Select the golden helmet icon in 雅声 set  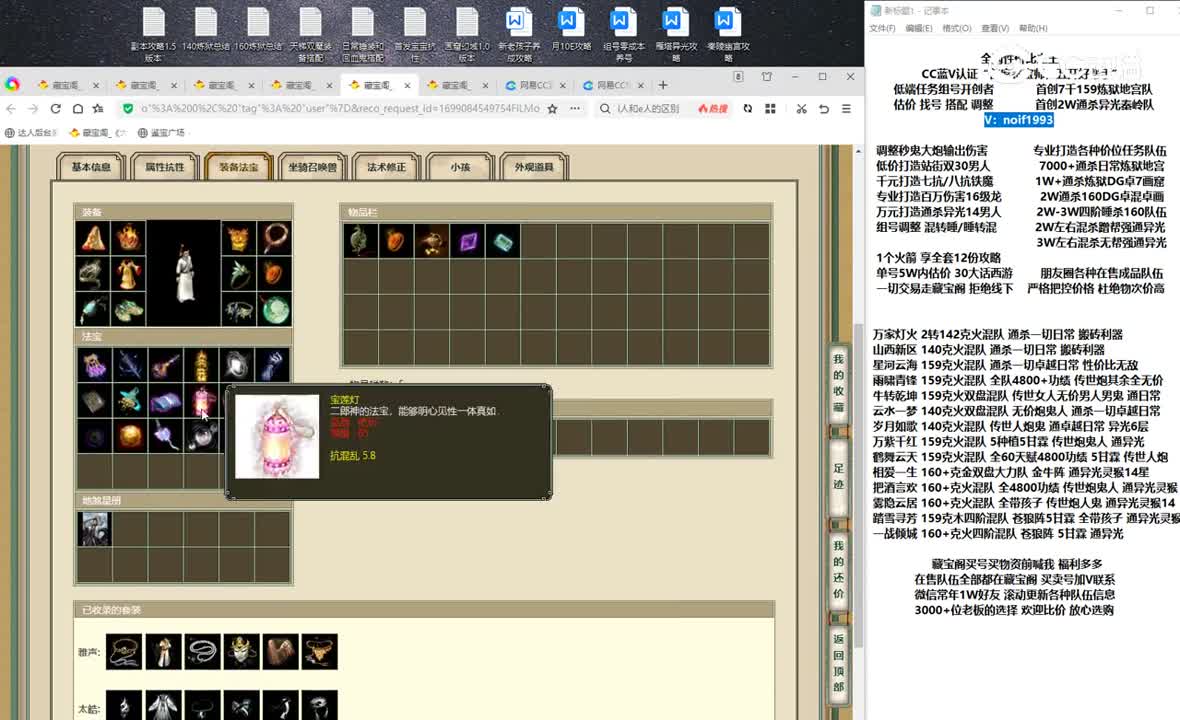click(x=242, y=652)
